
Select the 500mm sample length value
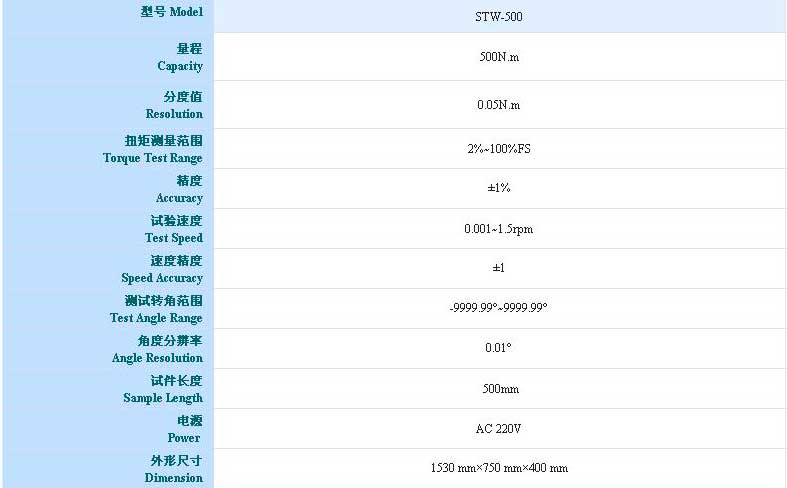coord(498,389)
